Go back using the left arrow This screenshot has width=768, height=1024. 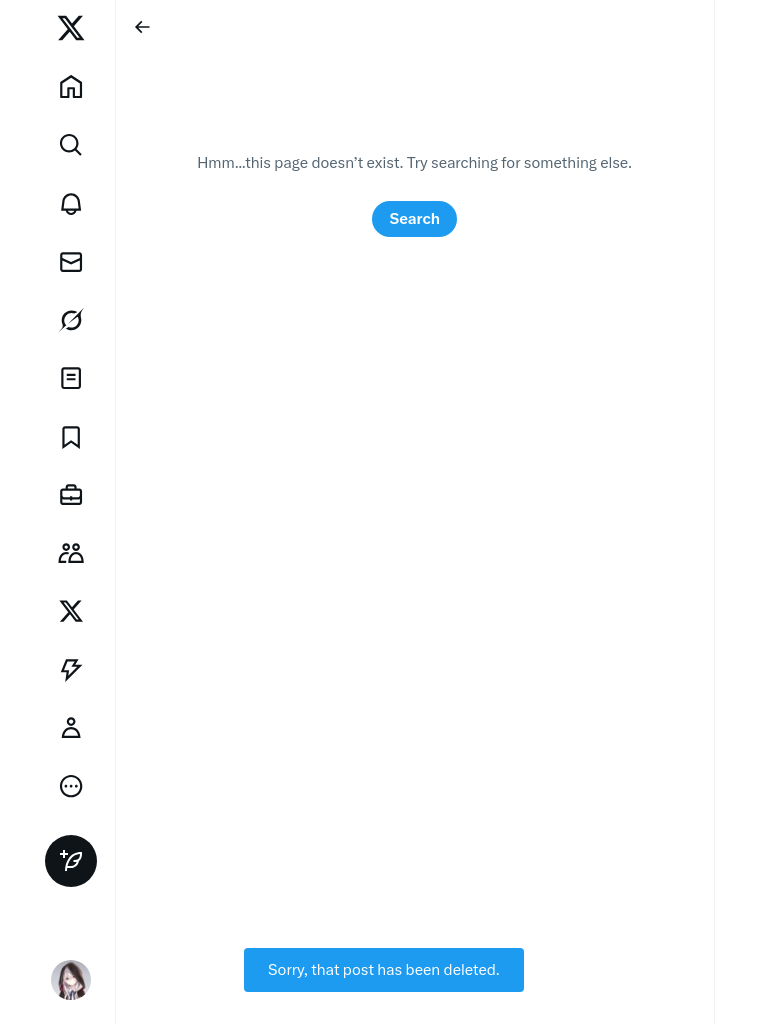click(142, 27)
